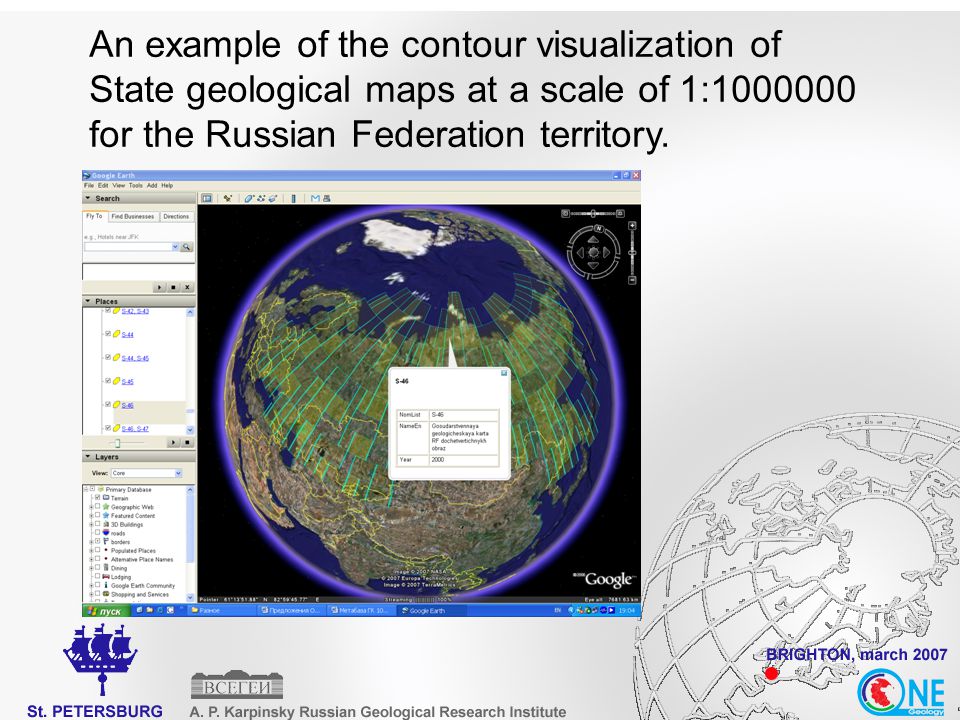Toggle the S-46, S-47 place checkbox

pos(108,428)
